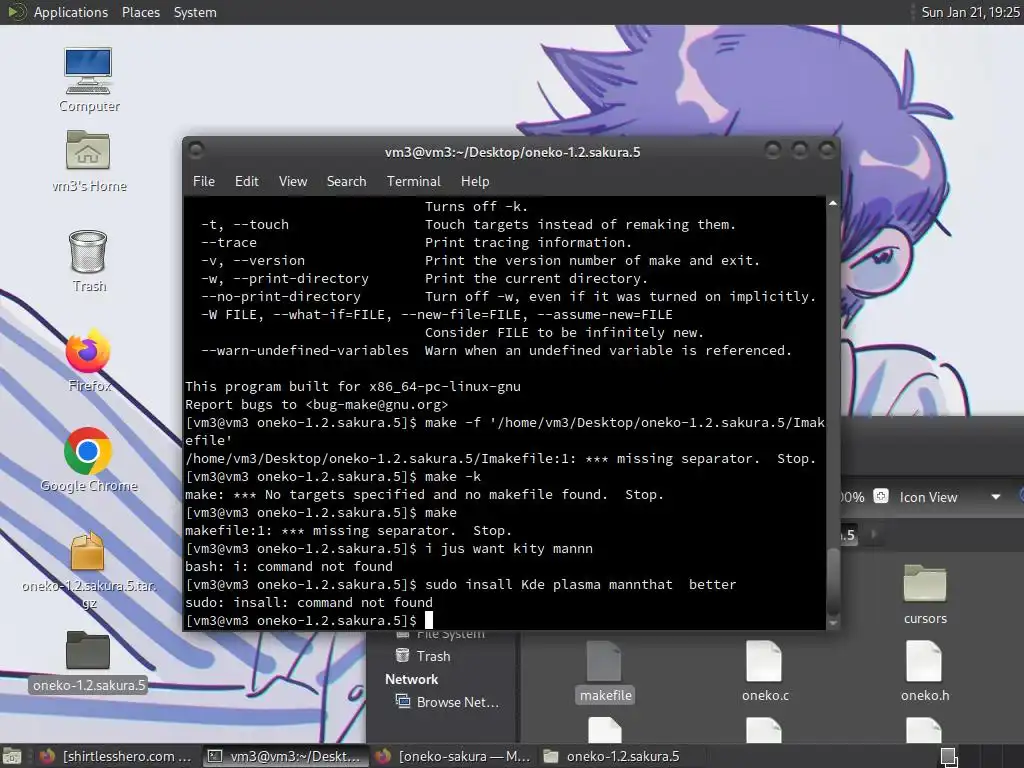The width and height of the screenshot is (1024, 768).
Task: Open the Places menu in top panel
Action: click(141, 12)
